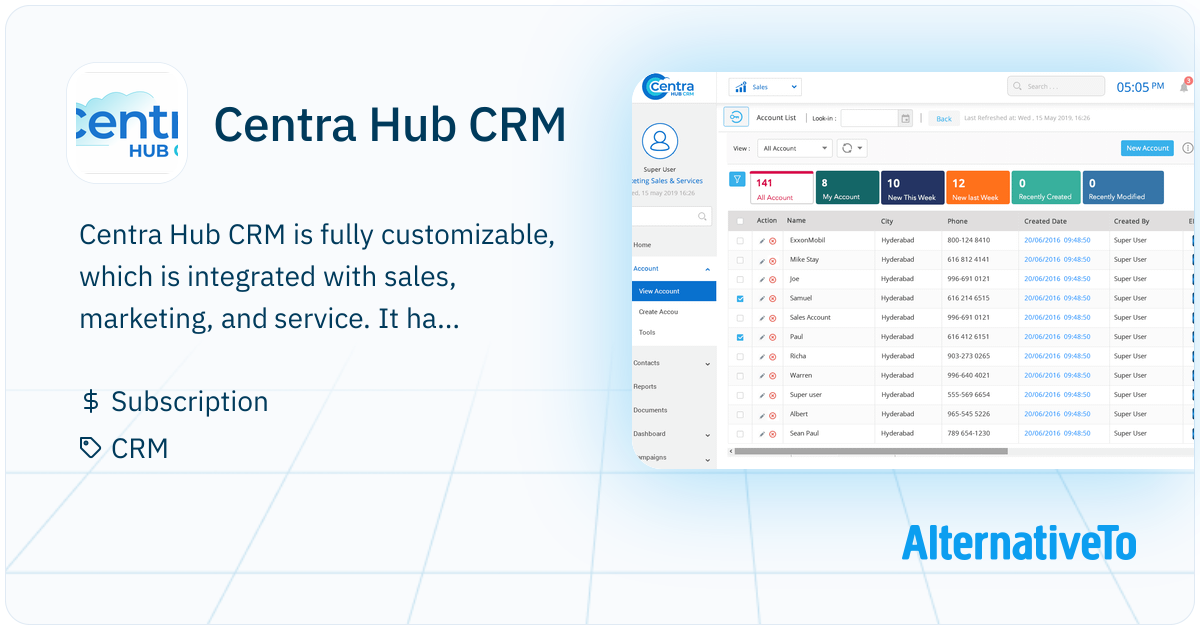Open the Look-in calendar picker icon

[905, 118]
